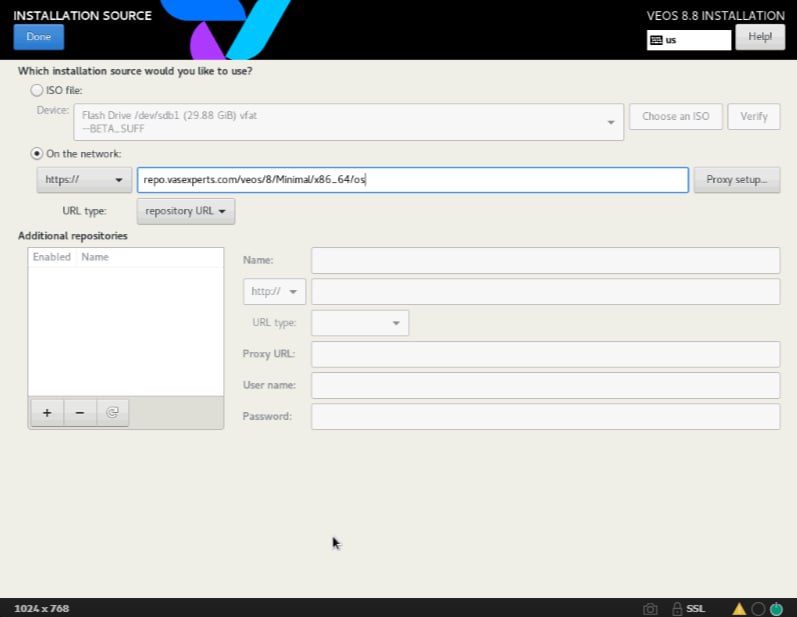Click the Help! button
Image resolution: width=797 pixels, height=617 pixels.
tap(760, 37)
